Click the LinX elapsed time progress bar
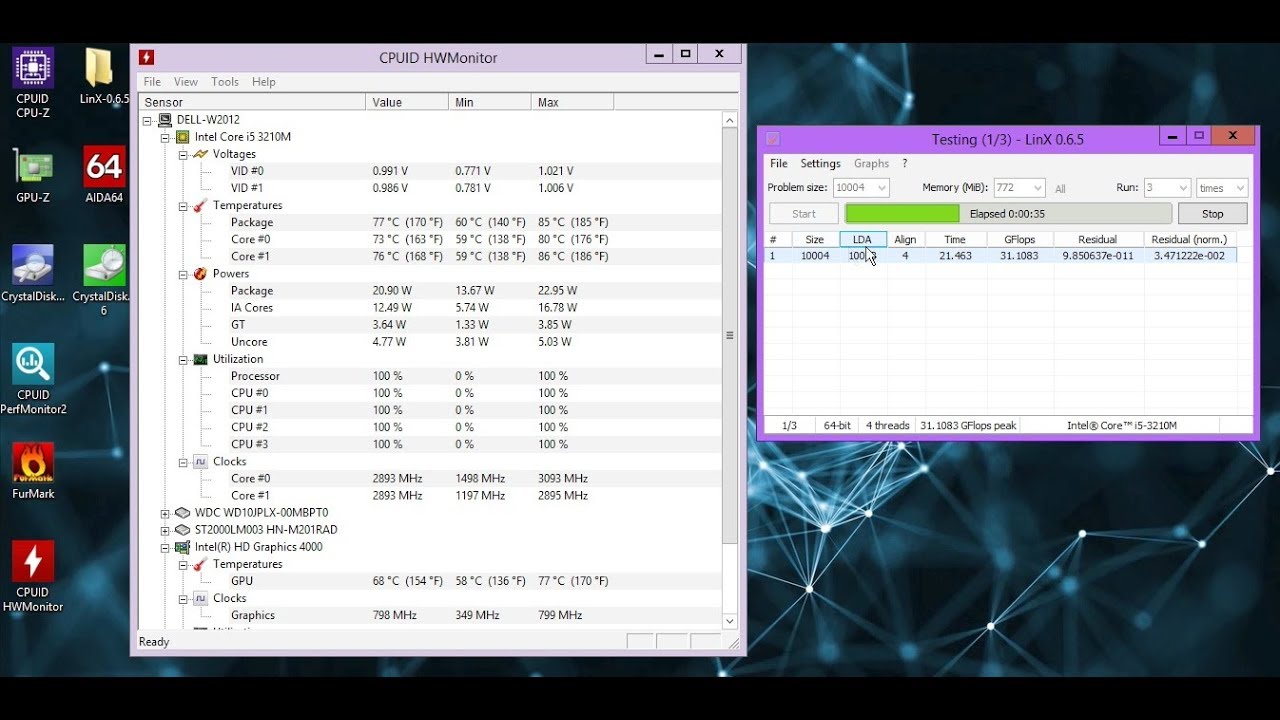This screenshot has width=1280, height=720. pyautogui.click(x=1008, y=213)
